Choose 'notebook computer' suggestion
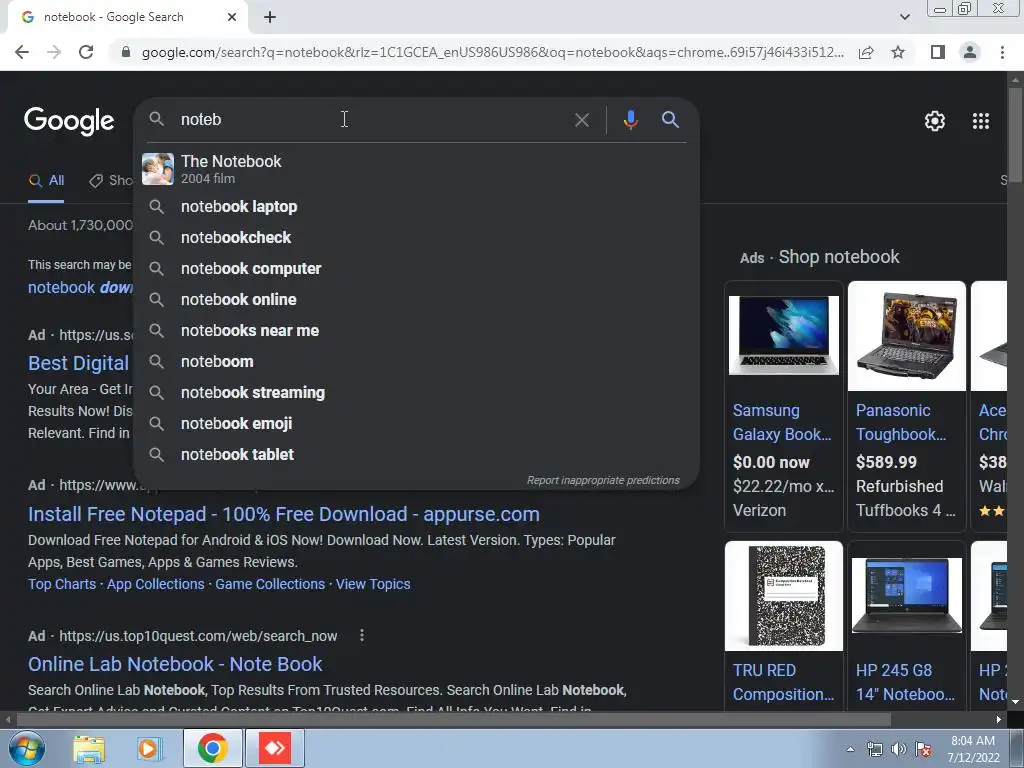The height and width of the screenshot is (768, 1024). [417, 268]
